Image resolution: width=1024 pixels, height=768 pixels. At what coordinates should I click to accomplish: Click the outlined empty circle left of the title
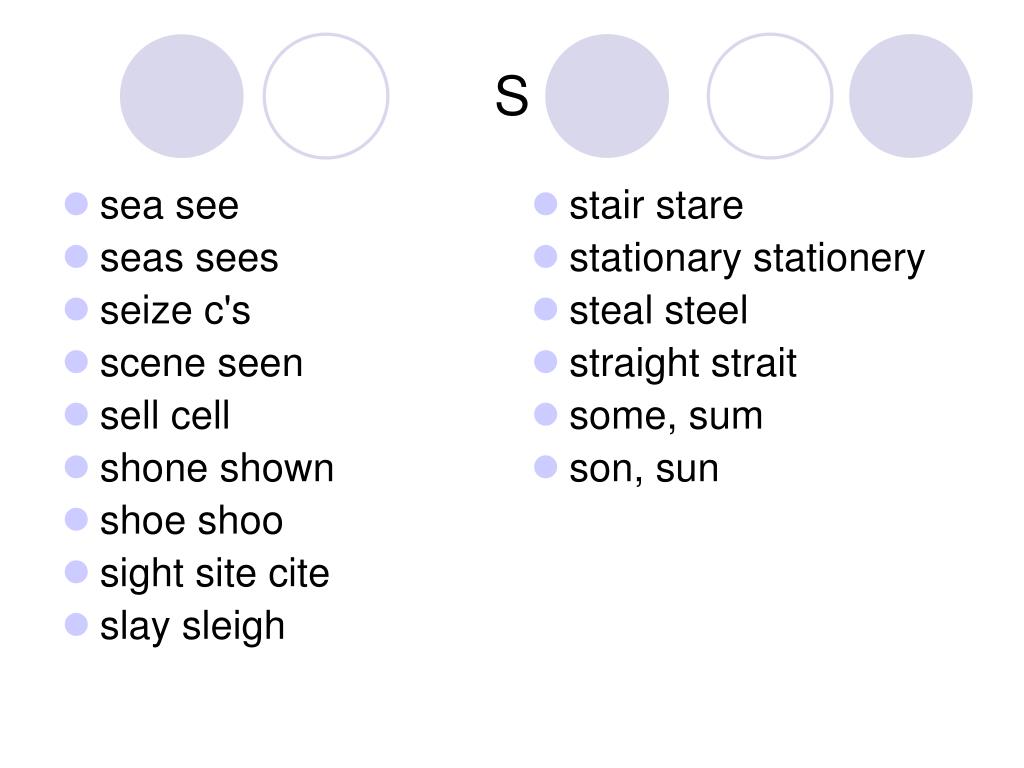click(326, 96)
